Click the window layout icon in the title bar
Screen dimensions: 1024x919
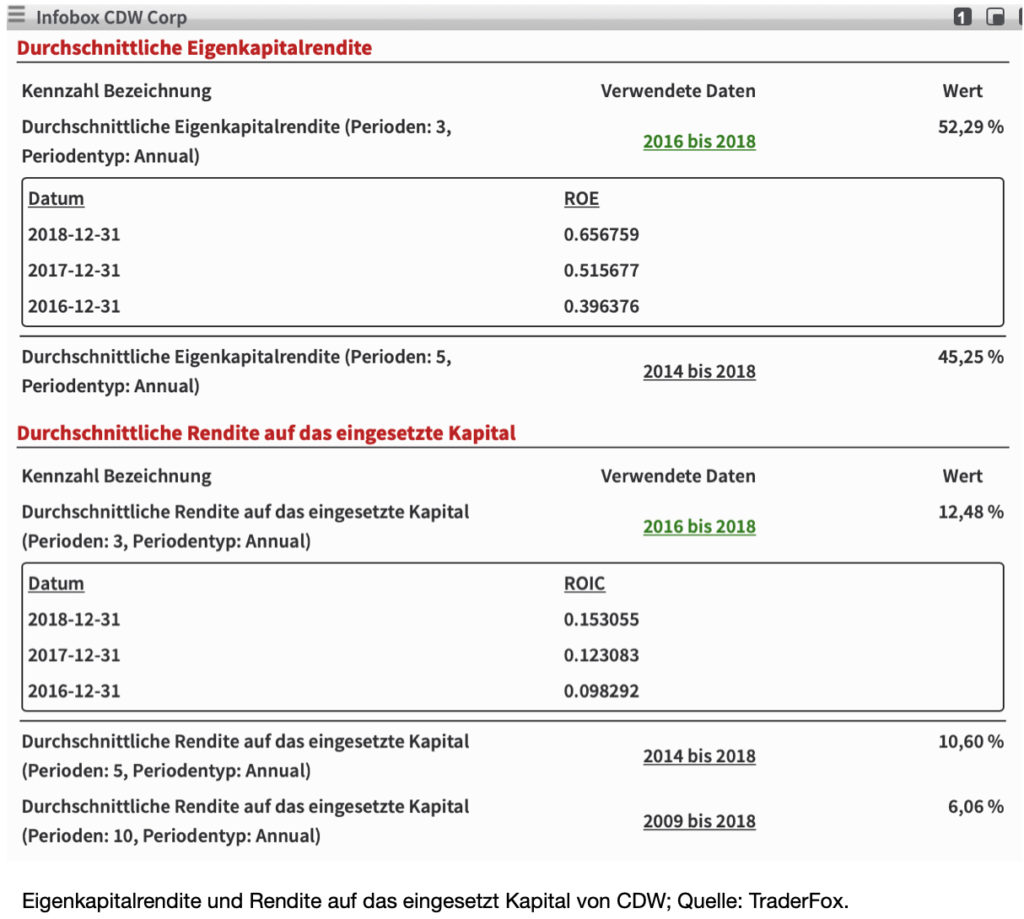(995, 17)
